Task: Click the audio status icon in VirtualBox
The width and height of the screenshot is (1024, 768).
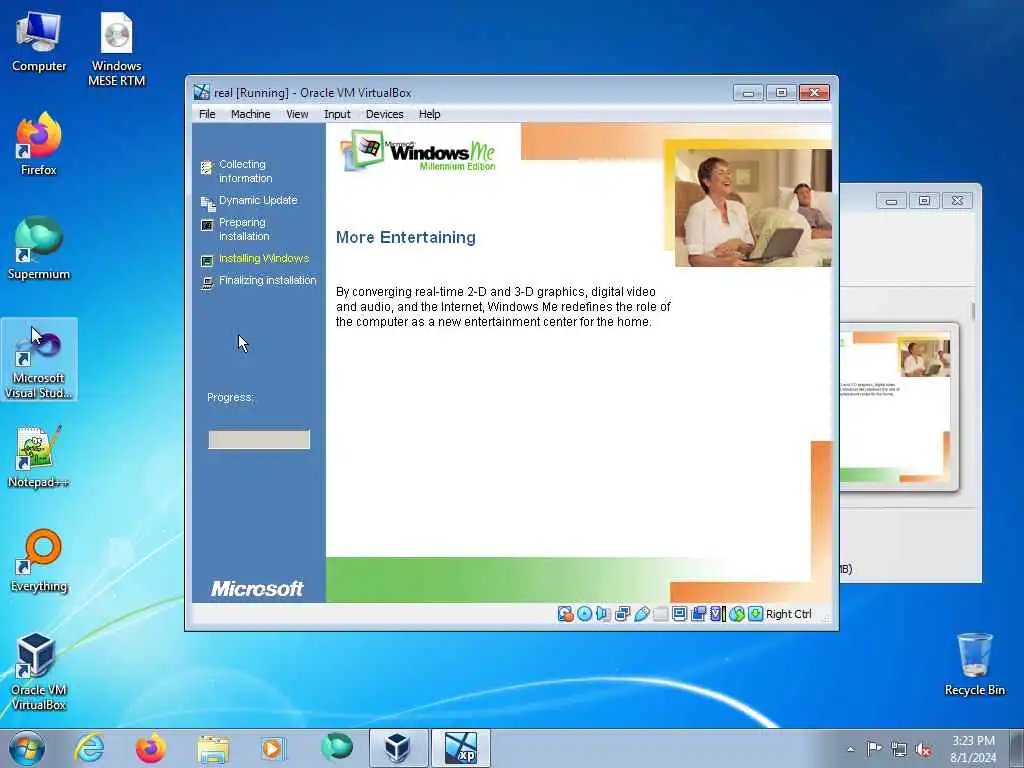Action: point(603,614)
